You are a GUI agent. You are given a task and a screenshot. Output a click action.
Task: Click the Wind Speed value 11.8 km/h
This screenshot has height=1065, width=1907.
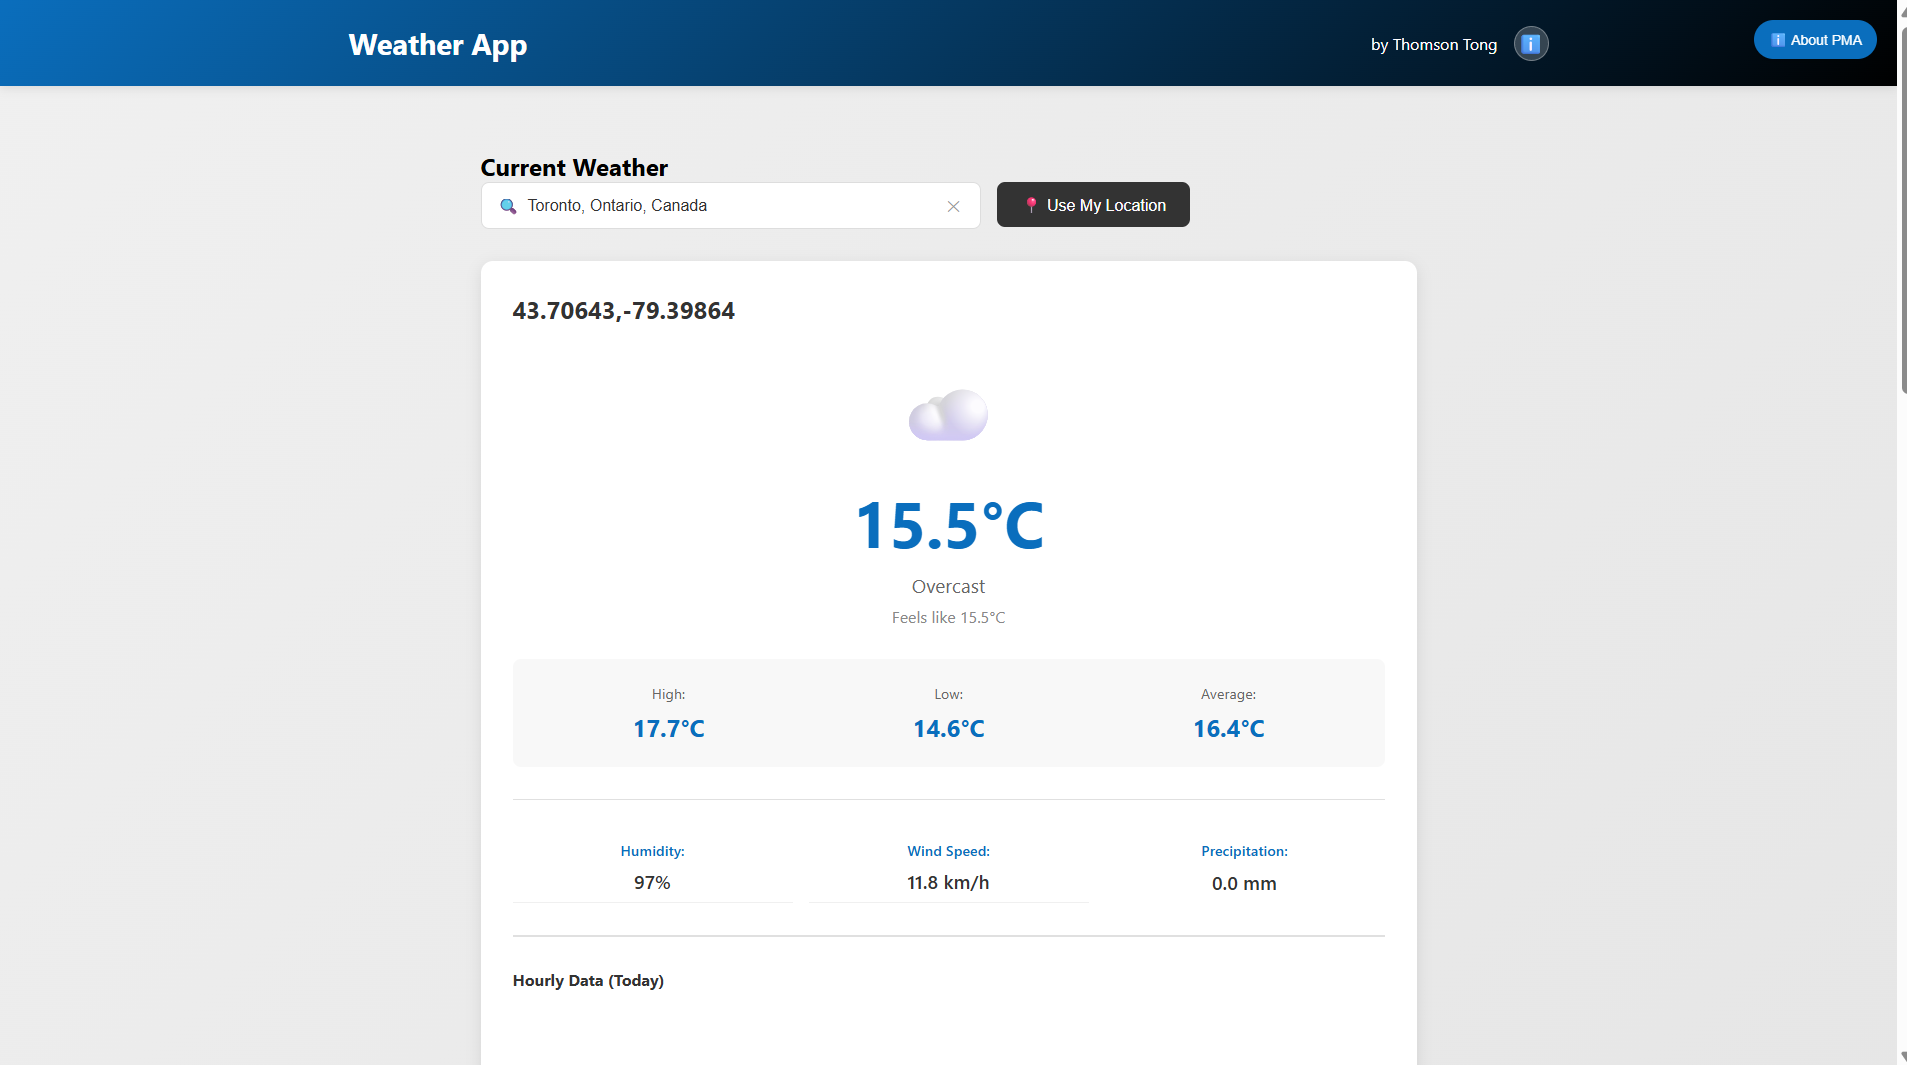(x=948, y=883)
